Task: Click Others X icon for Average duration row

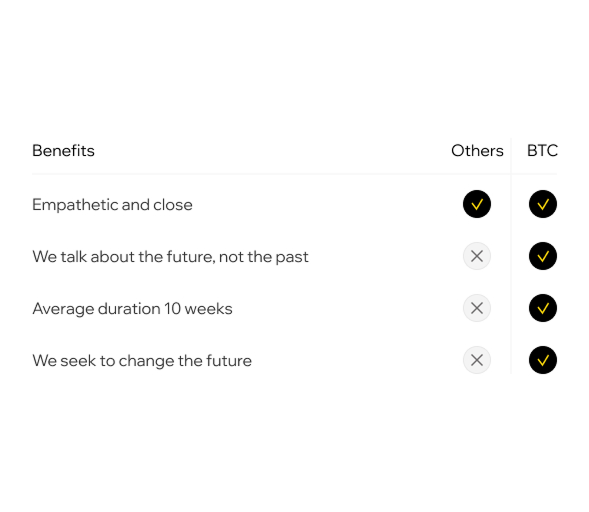Action: 477,308
